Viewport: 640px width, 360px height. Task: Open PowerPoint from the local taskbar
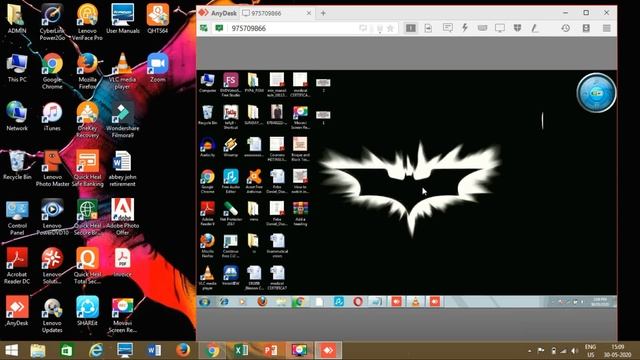tap(270, 351)
